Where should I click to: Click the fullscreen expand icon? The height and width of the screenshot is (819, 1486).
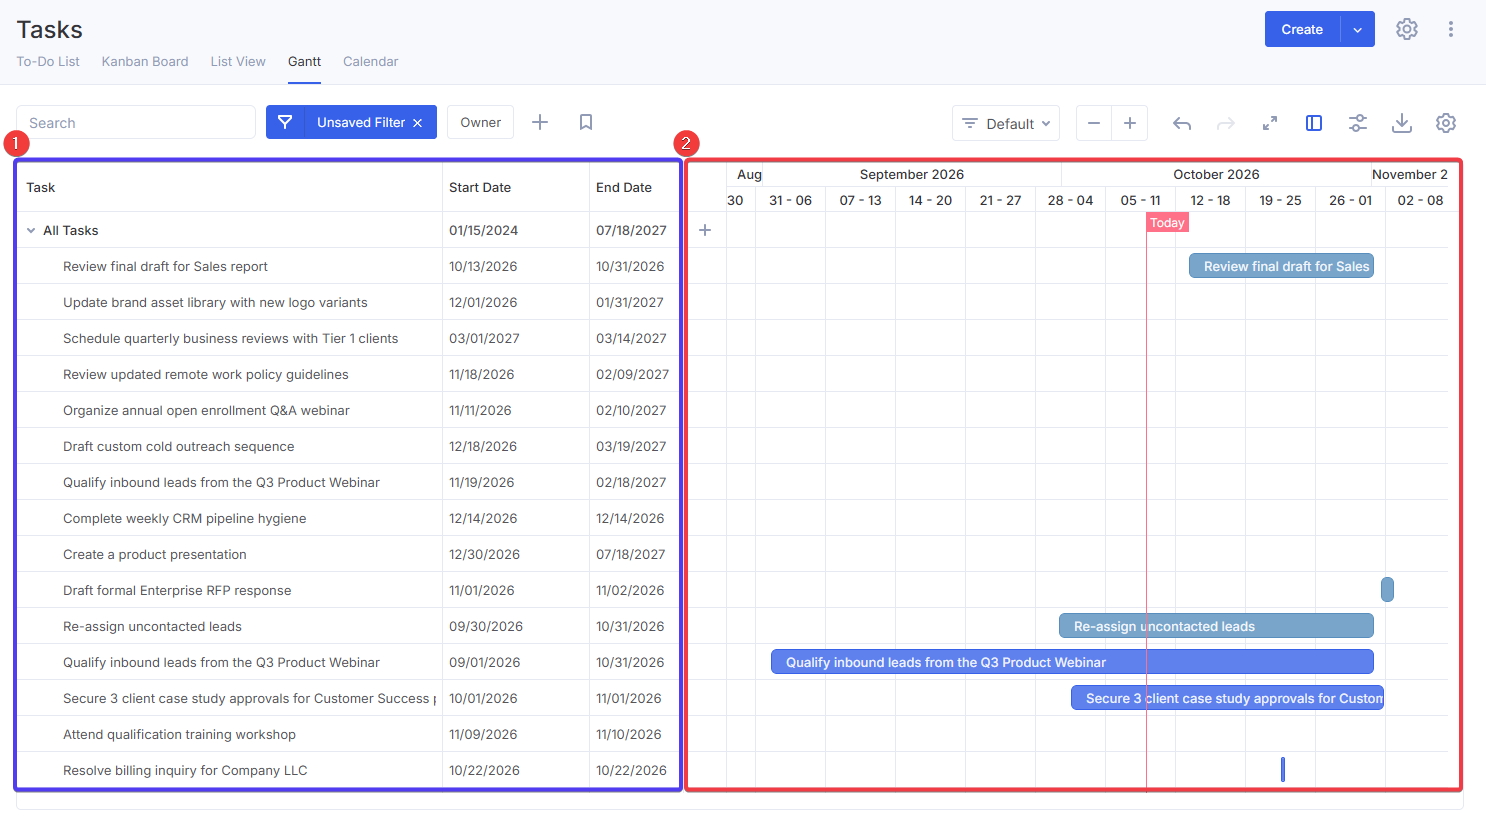point(1270,123)
